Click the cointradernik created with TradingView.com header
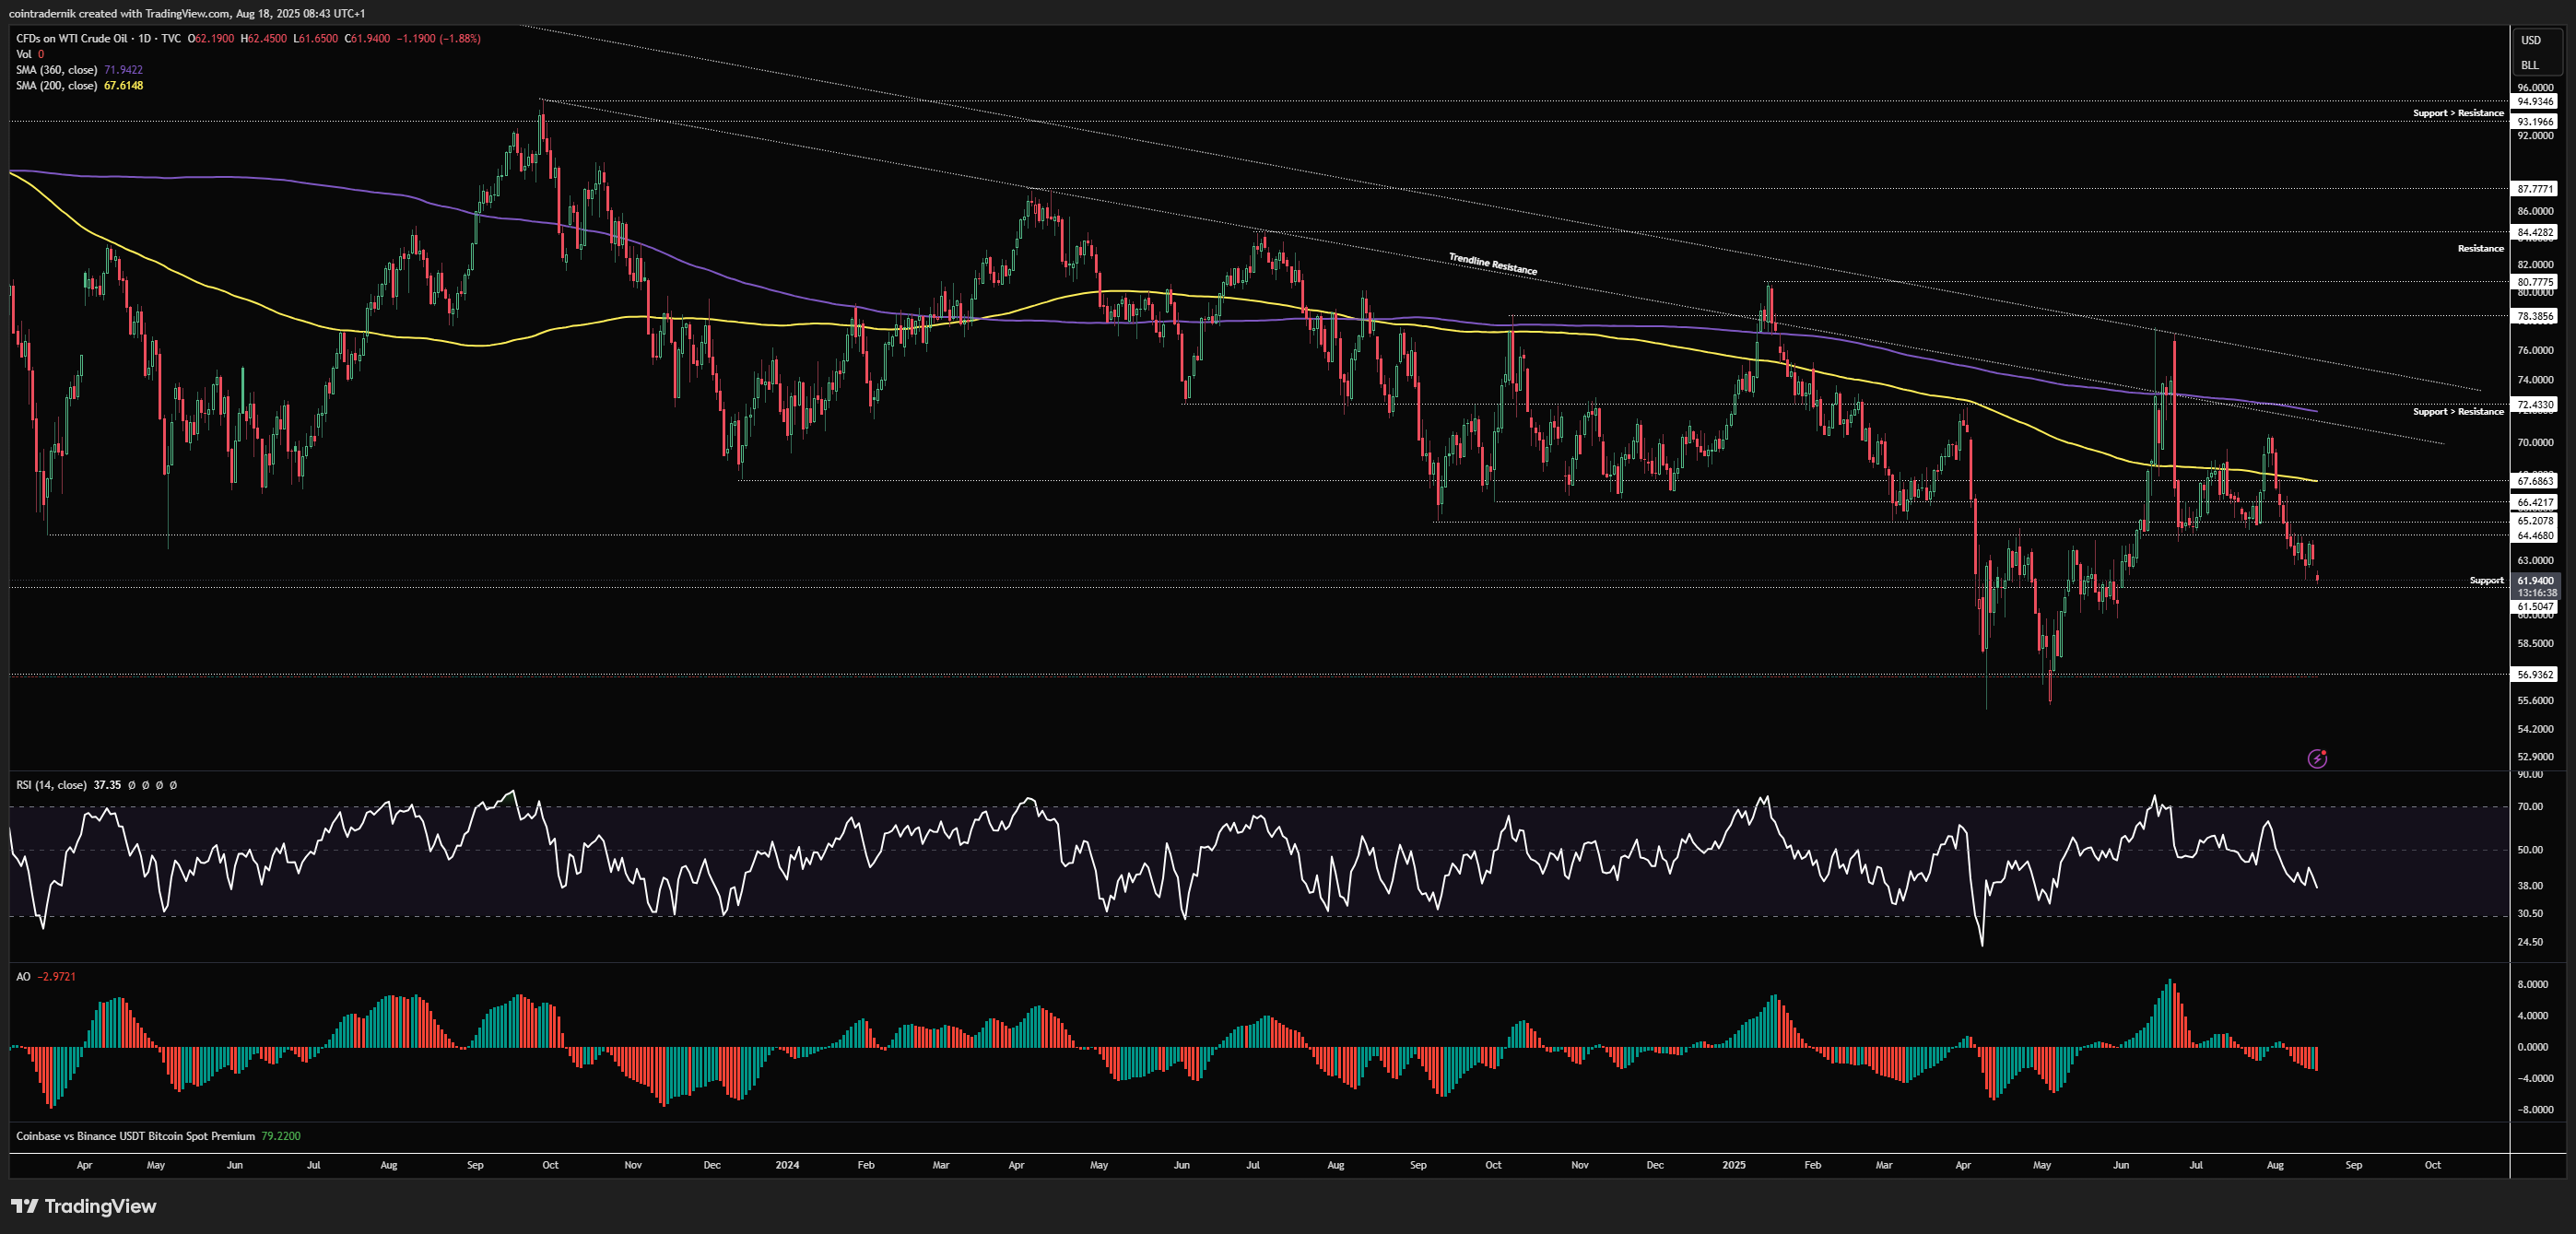Screen dimensions: 2576x1234 click(187, 13)
